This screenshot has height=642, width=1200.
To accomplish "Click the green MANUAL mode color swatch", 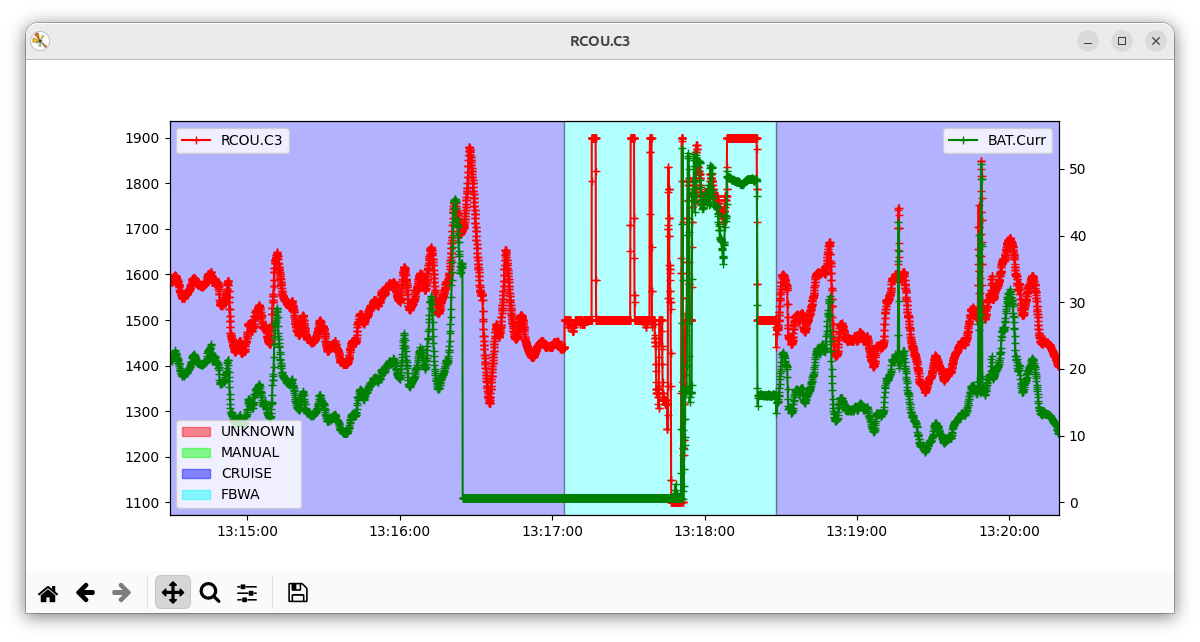I will coord(196,453).
